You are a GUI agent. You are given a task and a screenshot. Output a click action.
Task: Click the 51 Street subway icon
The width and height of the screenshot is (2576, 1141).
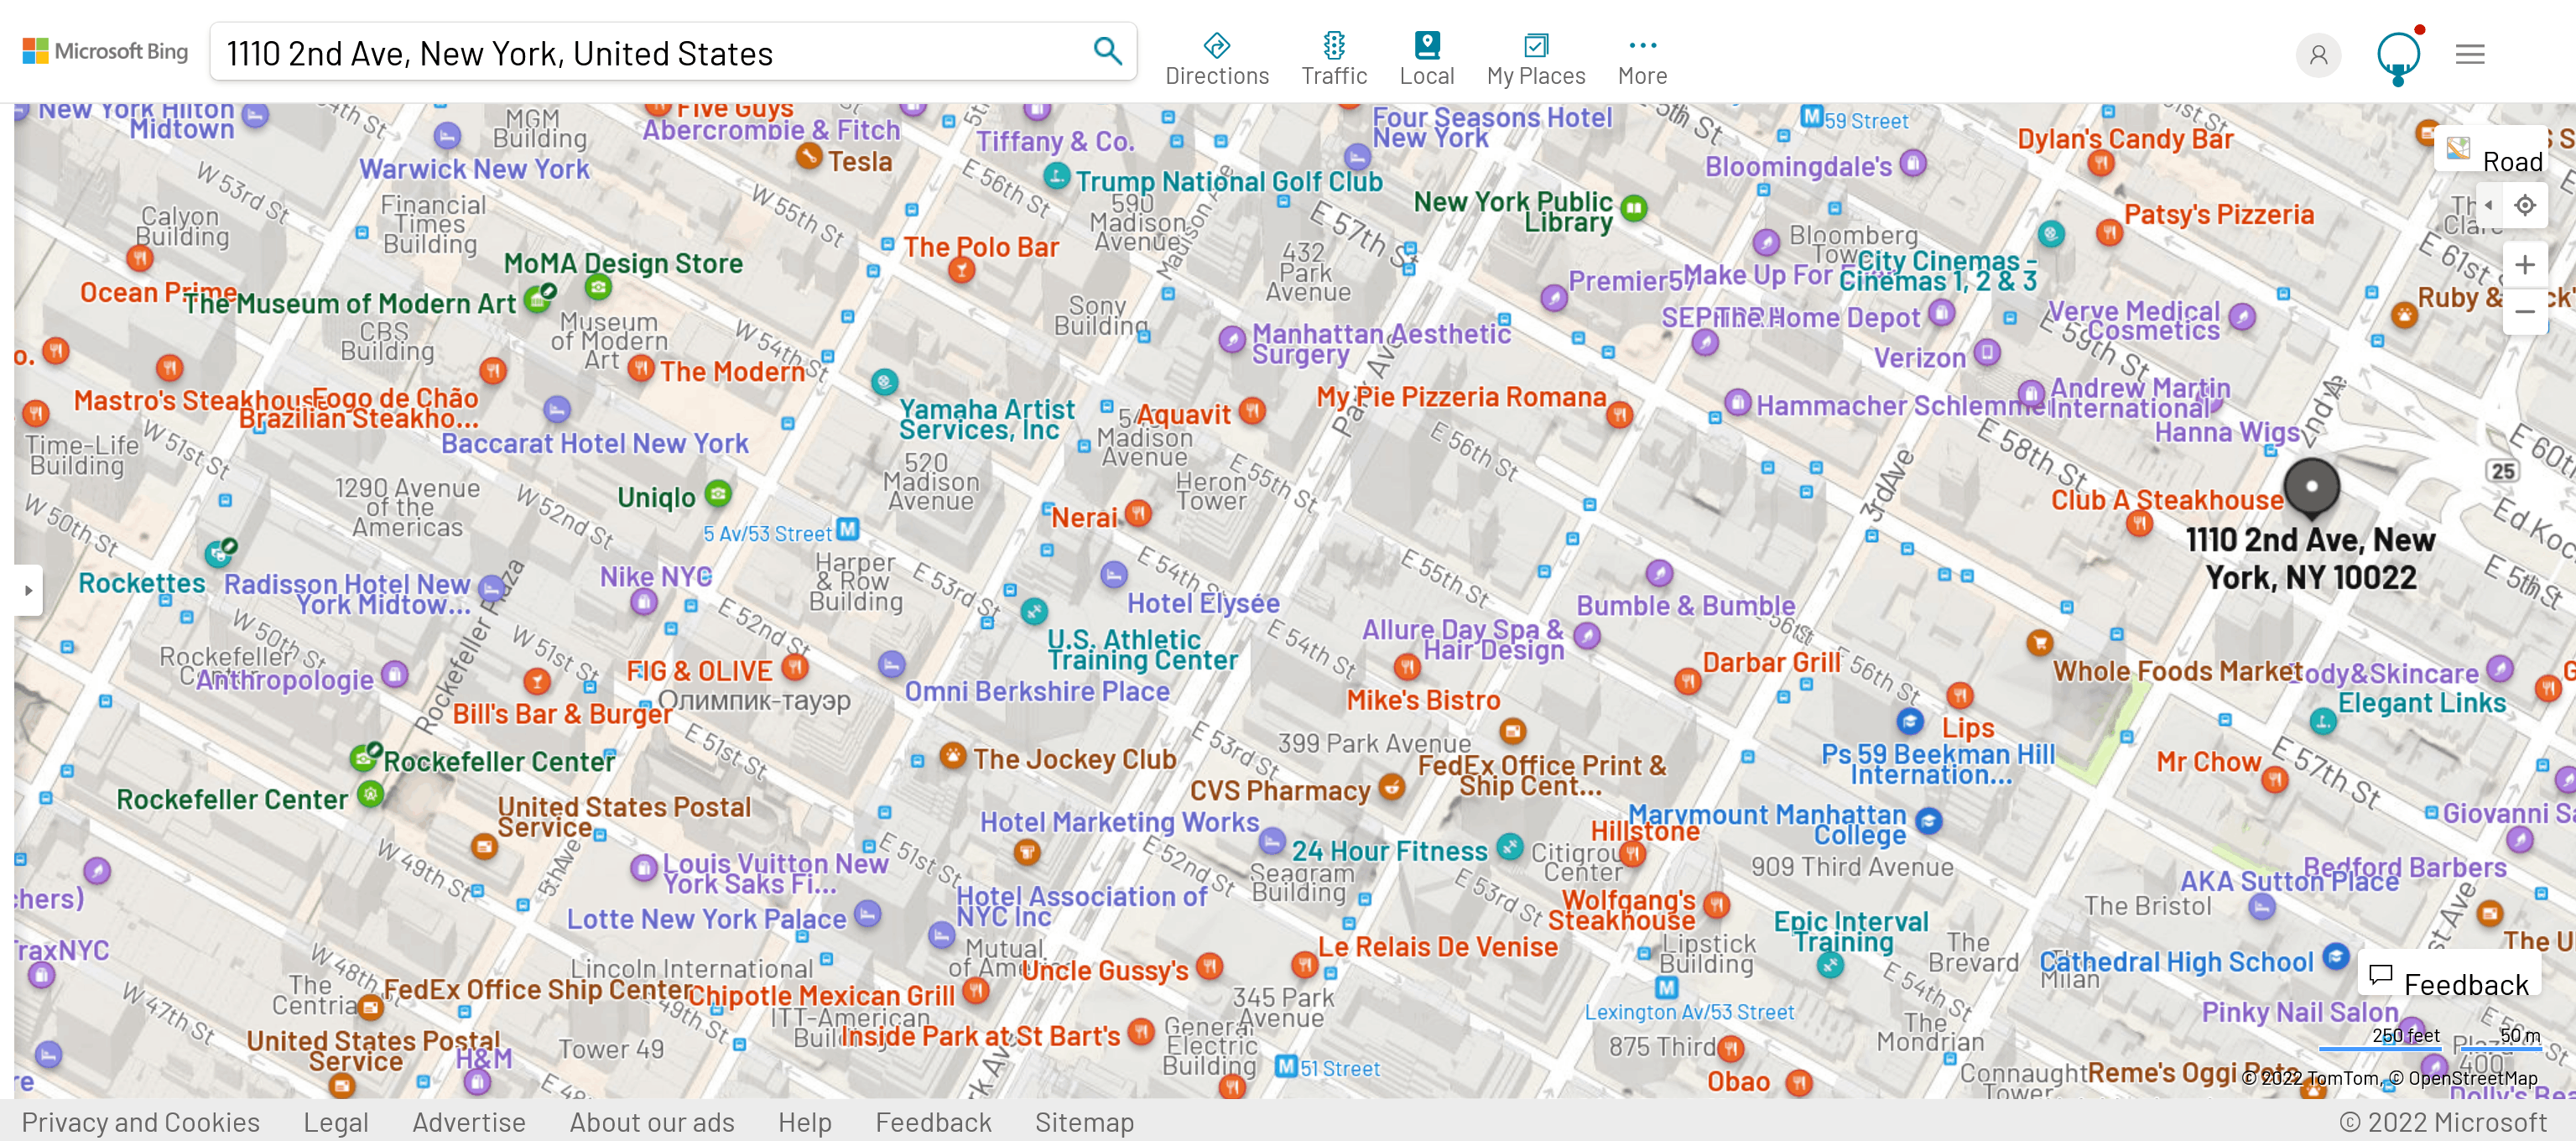[1286, 1066]
